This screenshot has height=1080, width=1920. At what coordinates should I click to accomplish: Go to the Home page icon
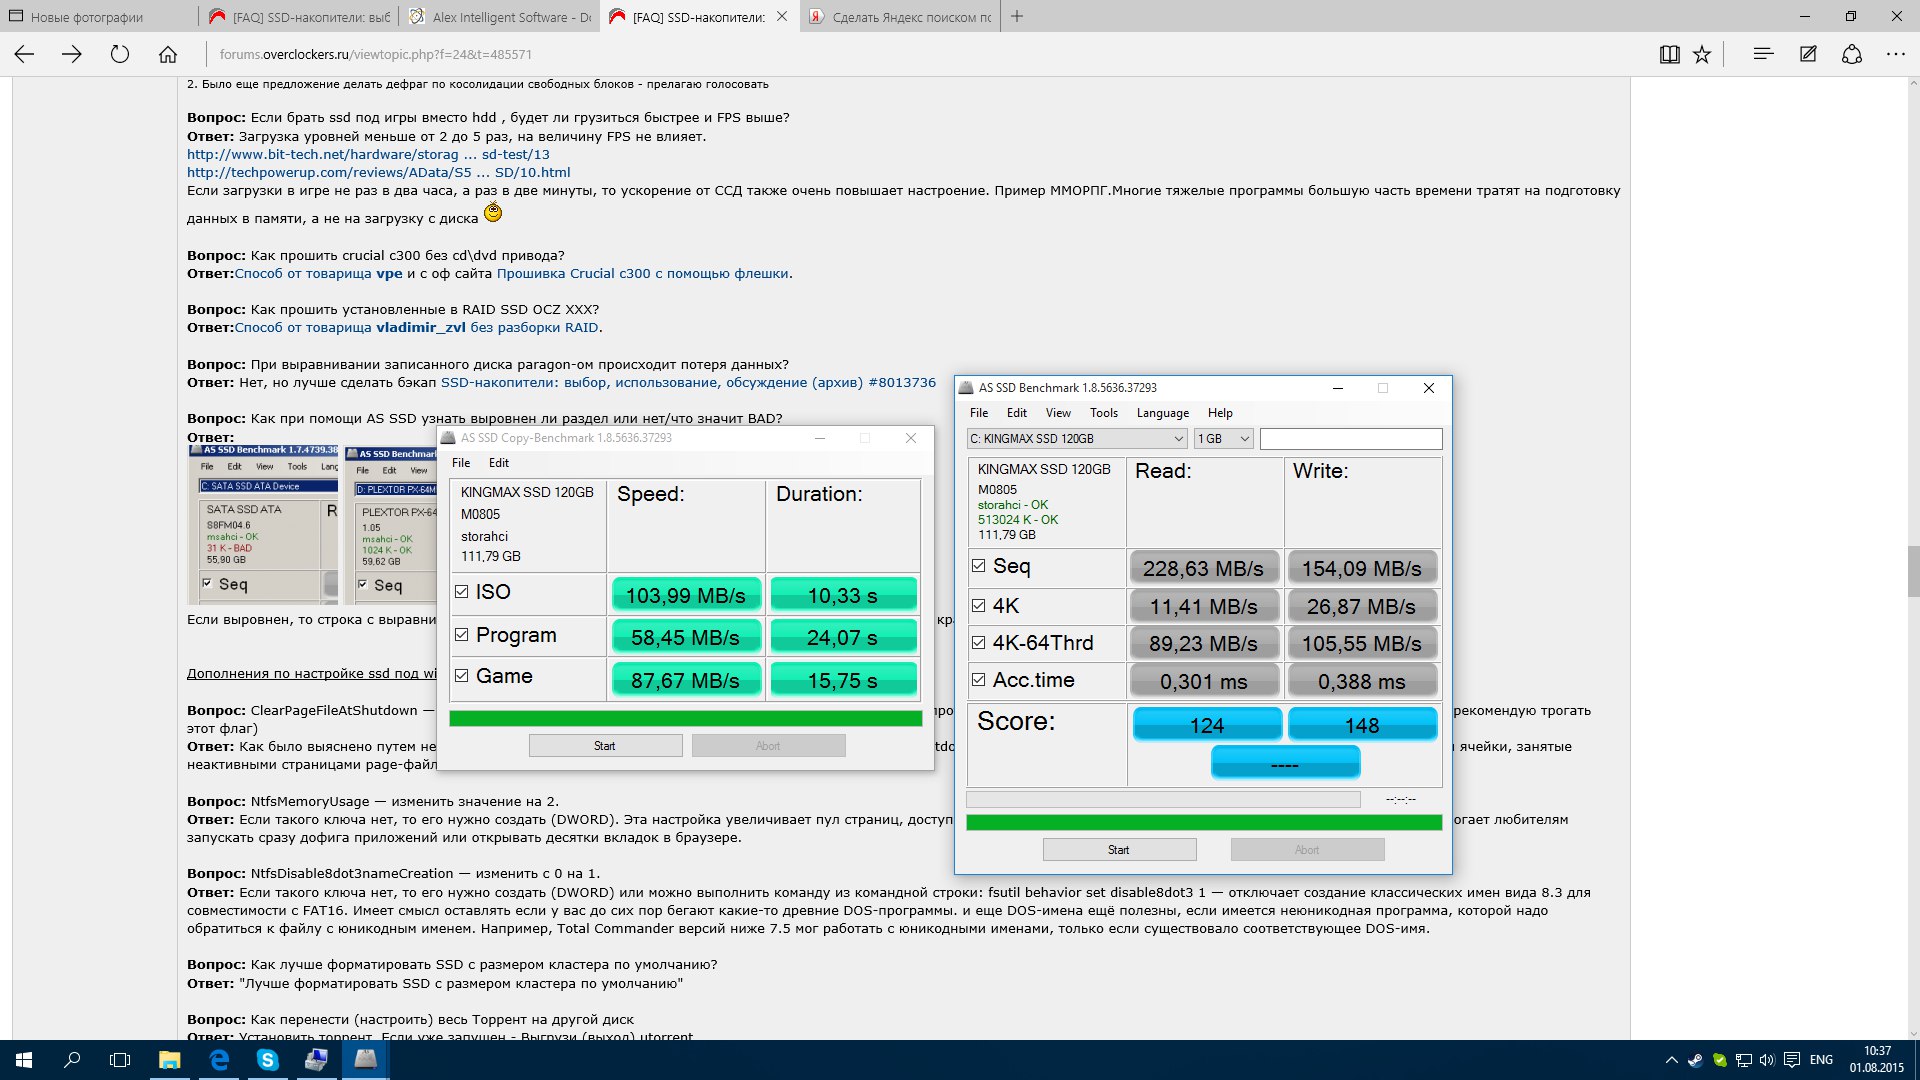(168, 55)
